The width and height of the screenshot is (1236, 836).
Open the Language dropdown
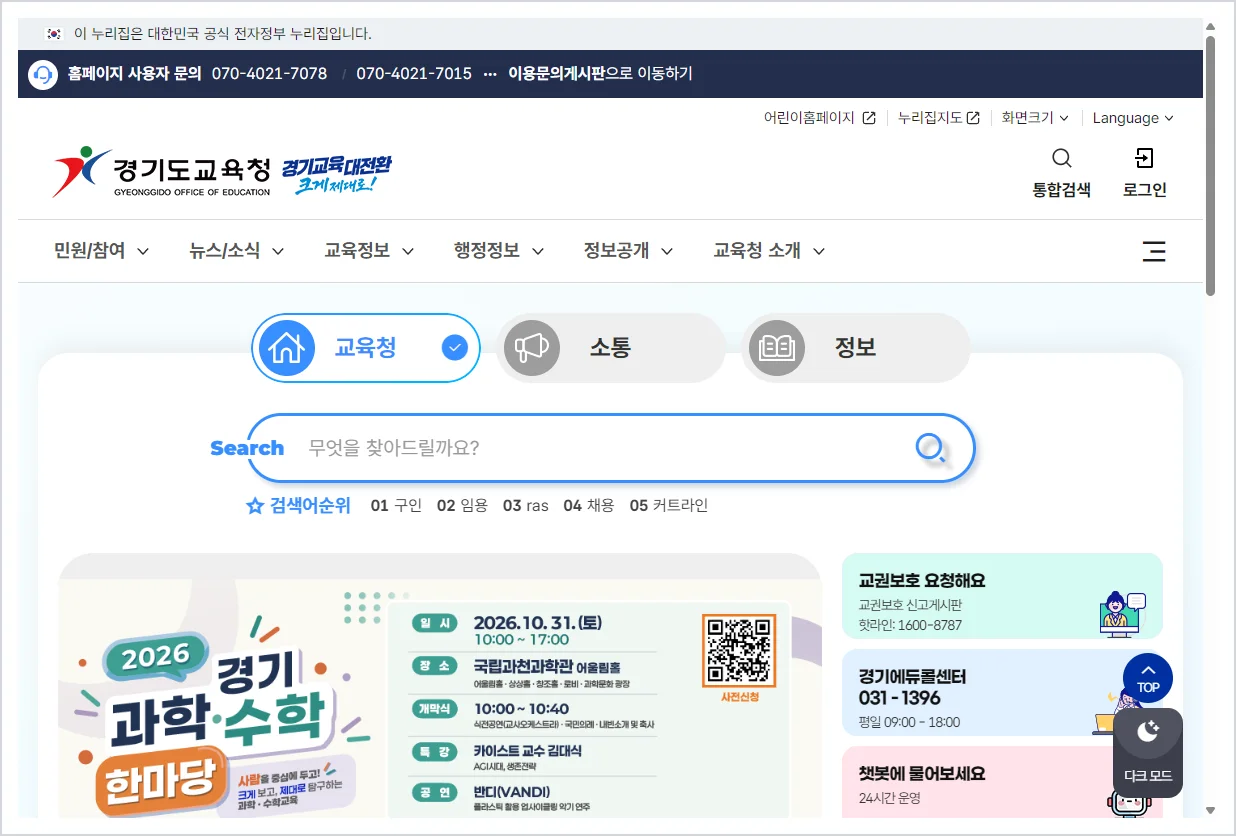pos(1133,118)
